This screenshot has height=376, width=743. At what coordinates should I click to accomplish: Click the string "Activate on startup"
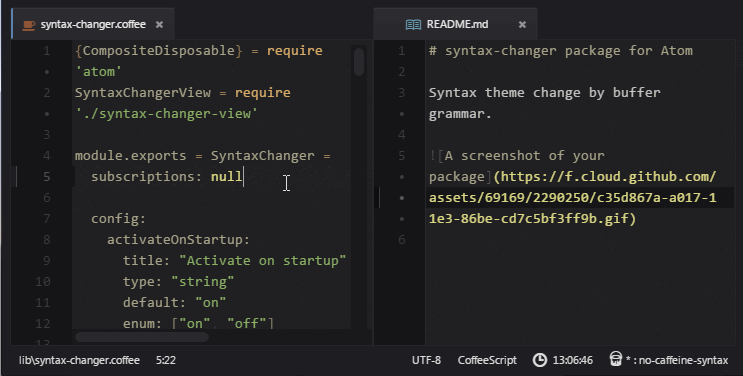click(262, 261)
